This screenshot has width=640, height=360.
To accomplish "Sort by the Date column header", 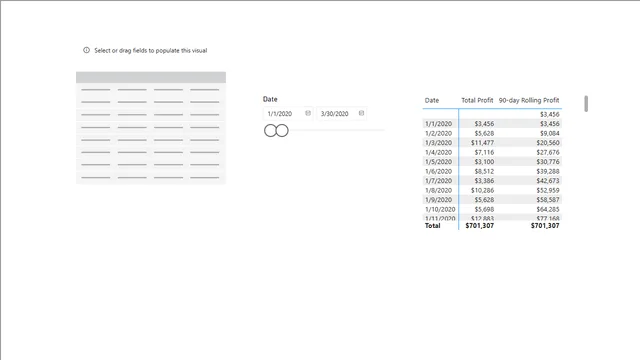I will point(432,100).
